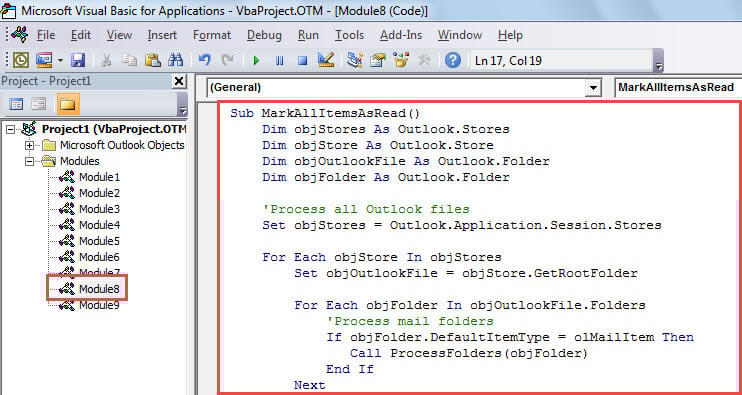742x395 pixels.
Task: Open the Insert UserForm dropdown arrow
Action: click(x=60, y=61)
